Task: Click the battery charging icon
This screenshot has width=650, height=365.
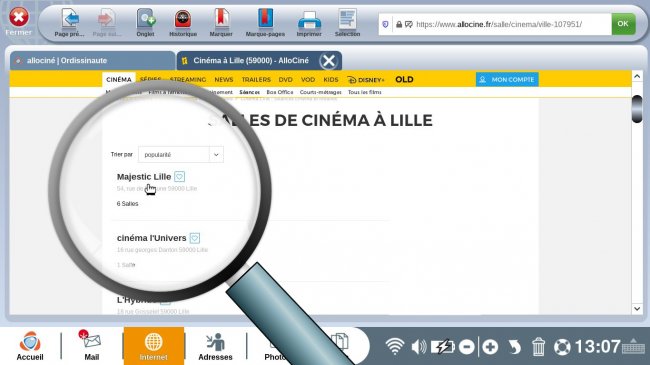Action: (x=442, y=347)
